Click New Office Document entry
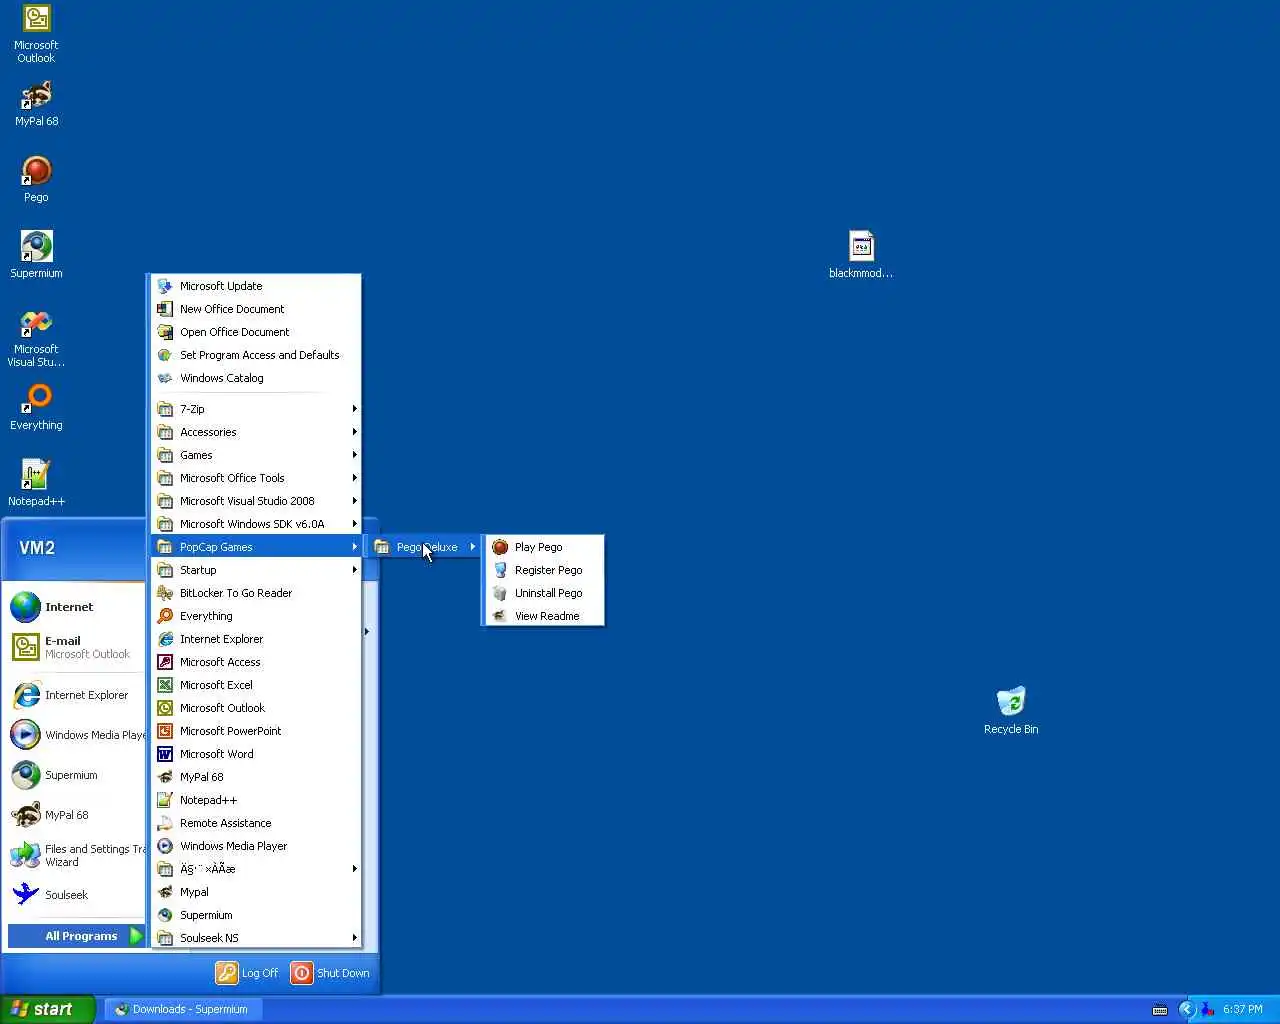Screen dimensions: 1280x1024 [256, 309]
